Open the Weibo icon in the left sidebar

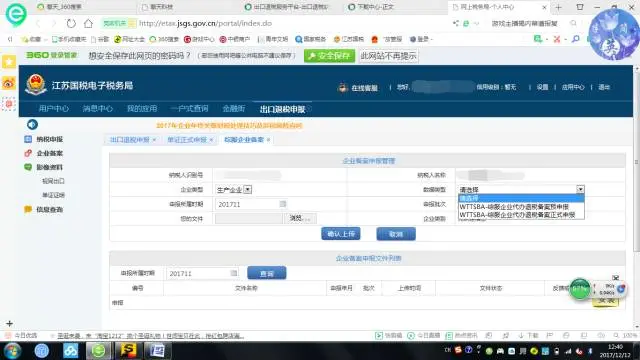(9, 83)
